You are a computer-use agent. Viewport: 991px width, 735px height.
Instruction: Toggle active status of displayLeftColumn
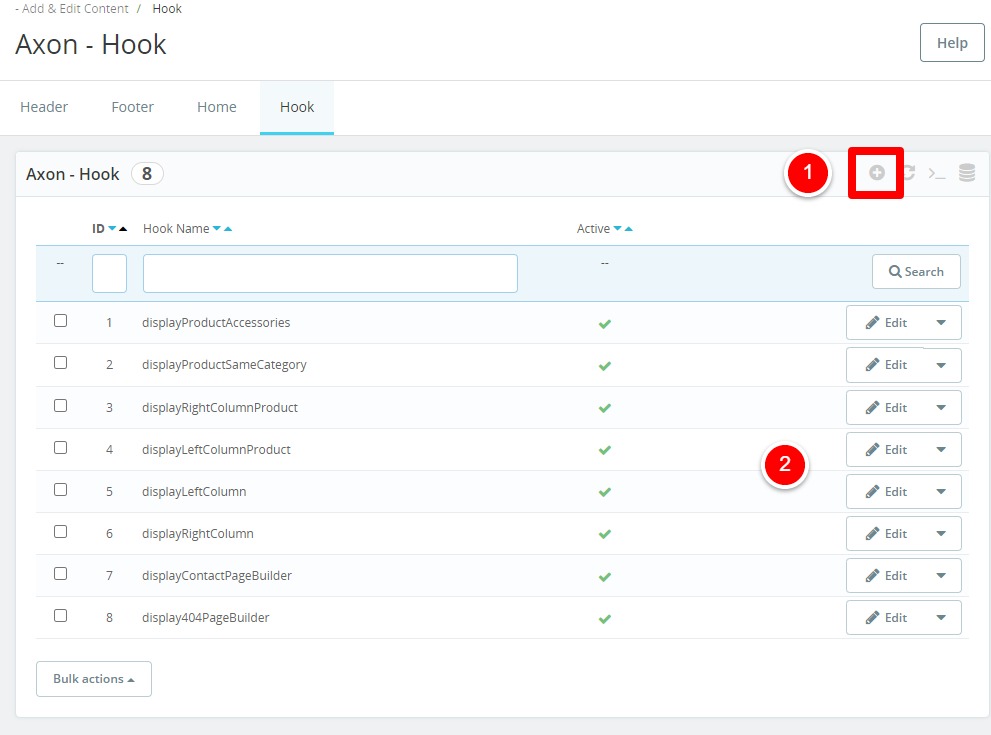click(604, 492)
